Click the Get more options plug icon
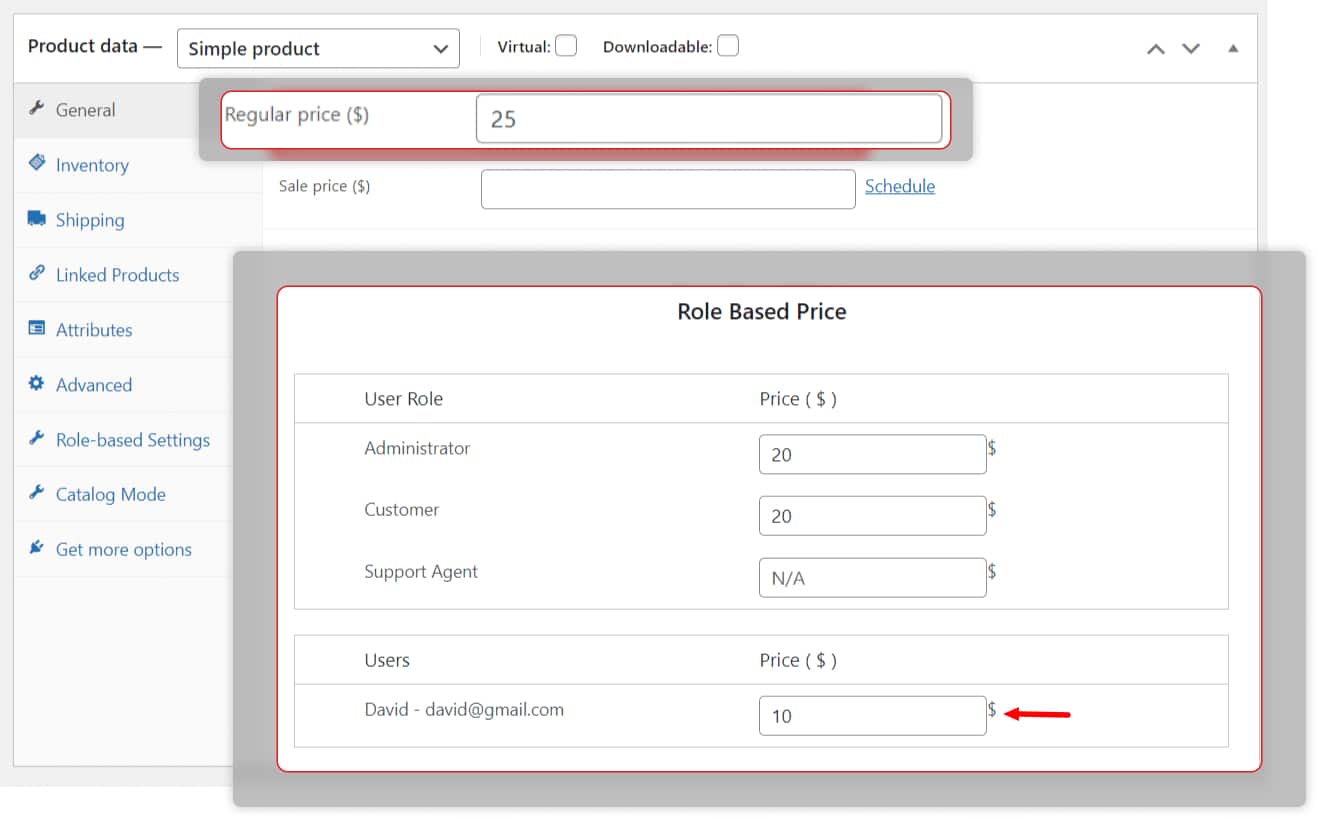The height and width of the screenshot is (819, 1318). point(37,547)
